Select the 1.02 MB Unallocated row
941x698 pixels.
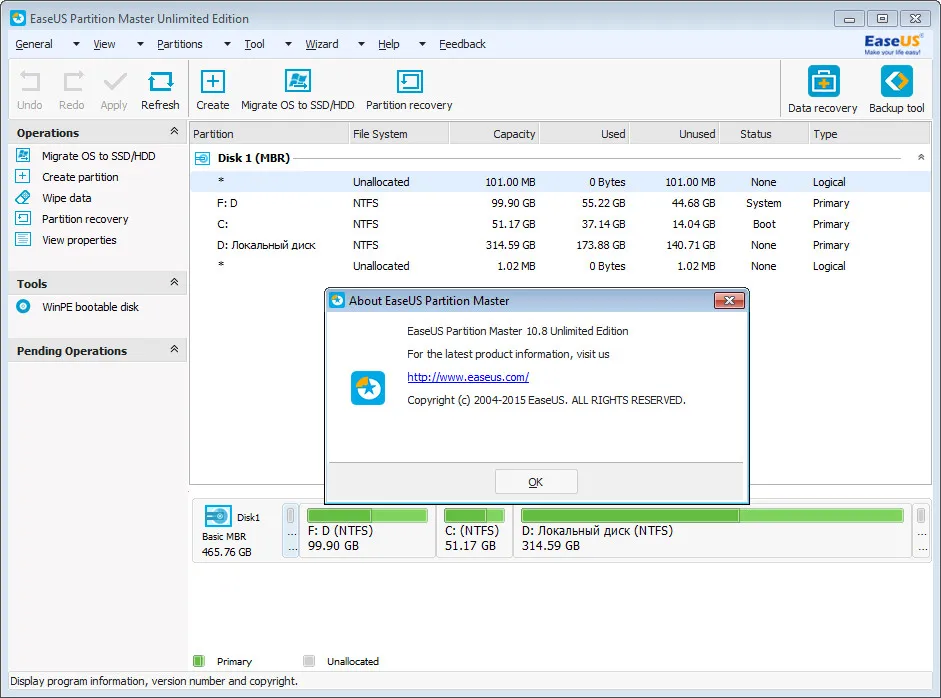coord(560,266)
